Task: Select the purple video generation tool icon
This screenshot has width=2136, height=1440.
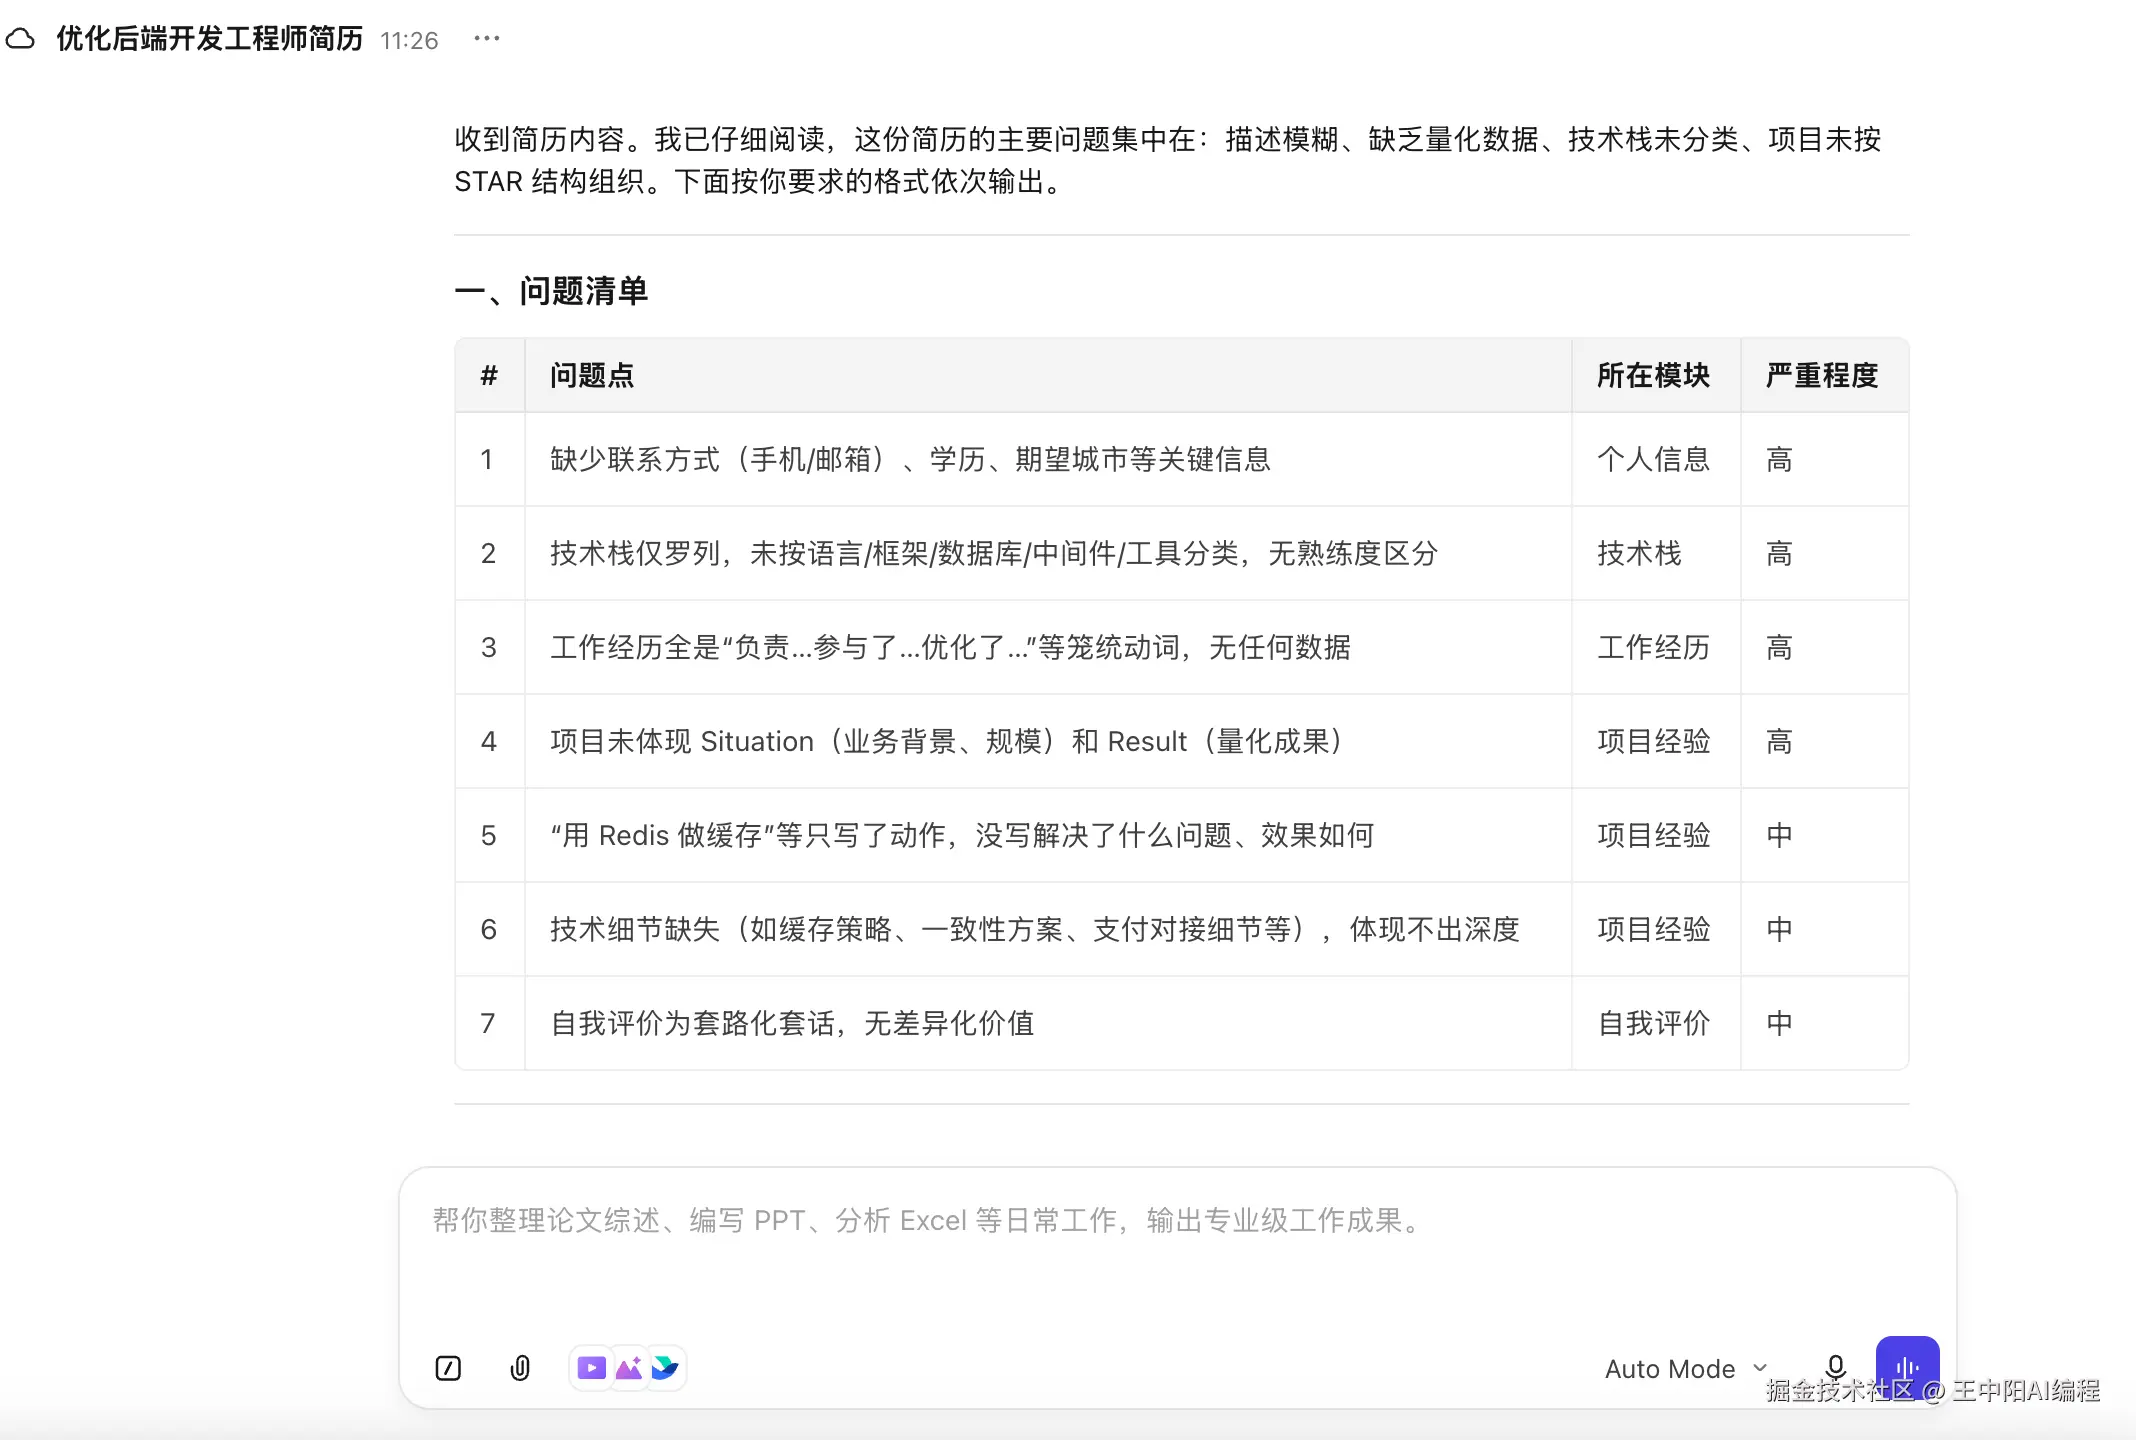Action: (592, 1367)
